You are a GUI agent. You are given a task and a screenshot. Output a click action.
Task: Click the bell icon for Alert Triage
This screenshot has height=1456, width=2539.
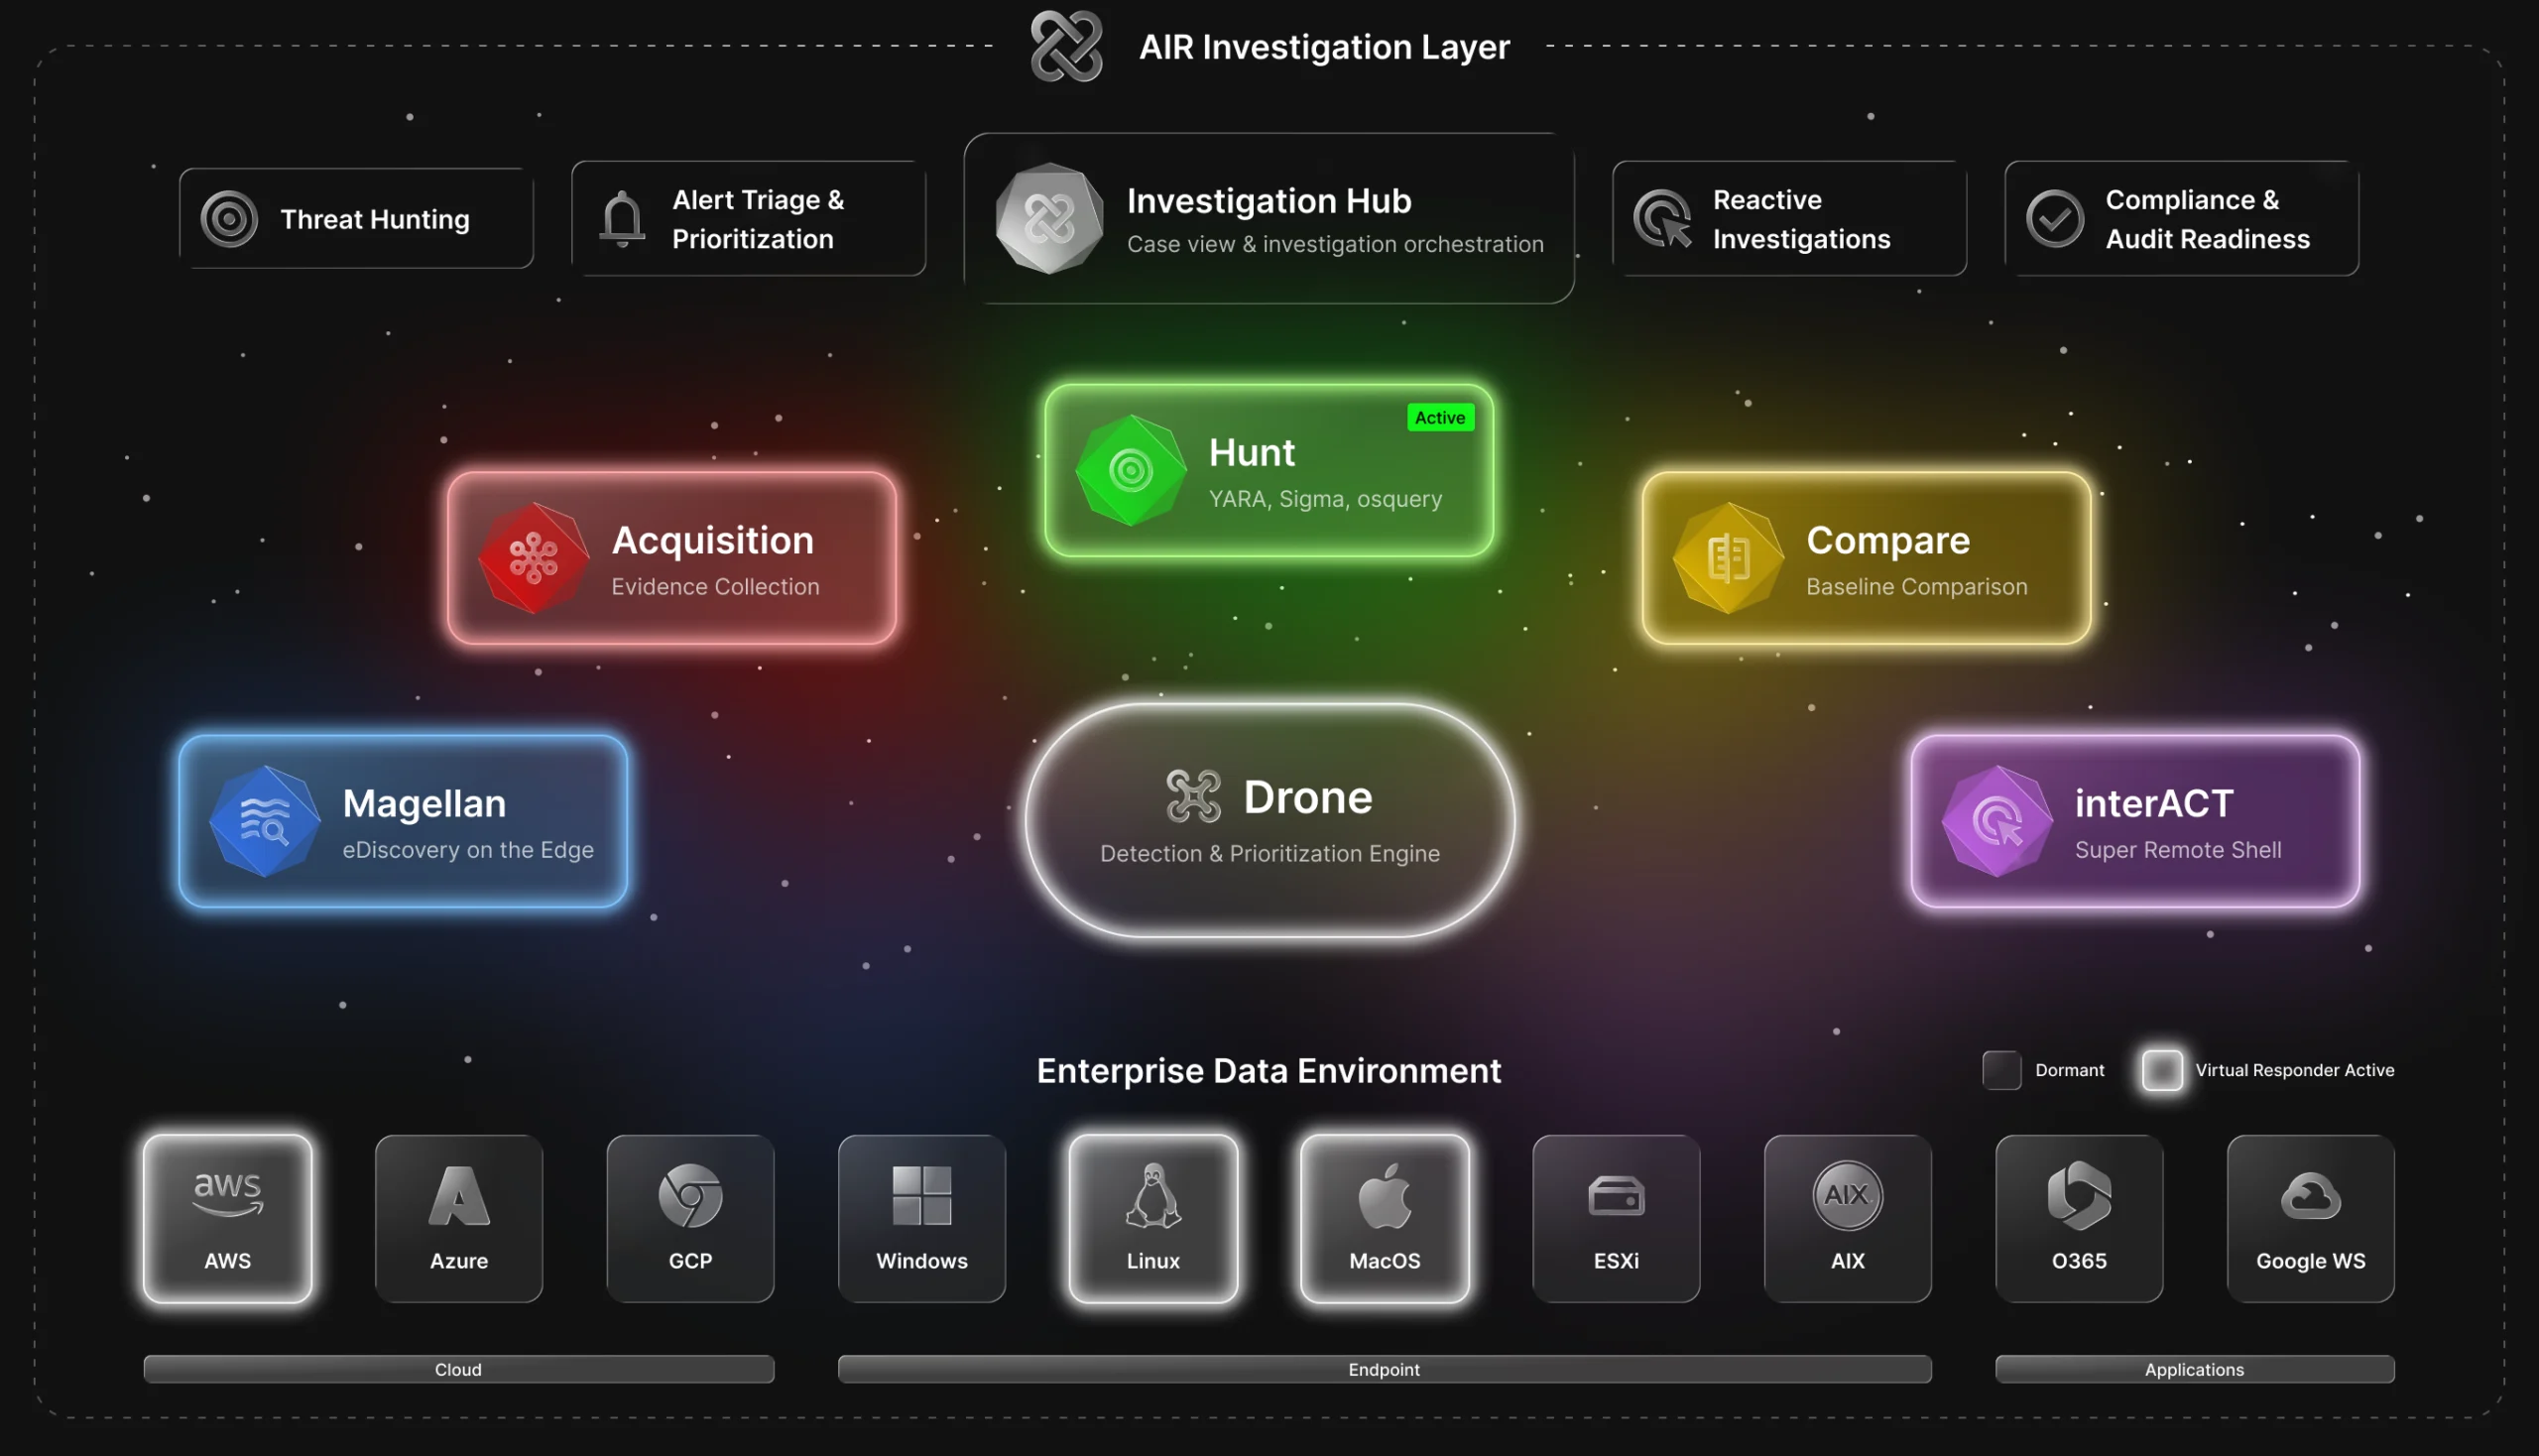coord(622,218)
